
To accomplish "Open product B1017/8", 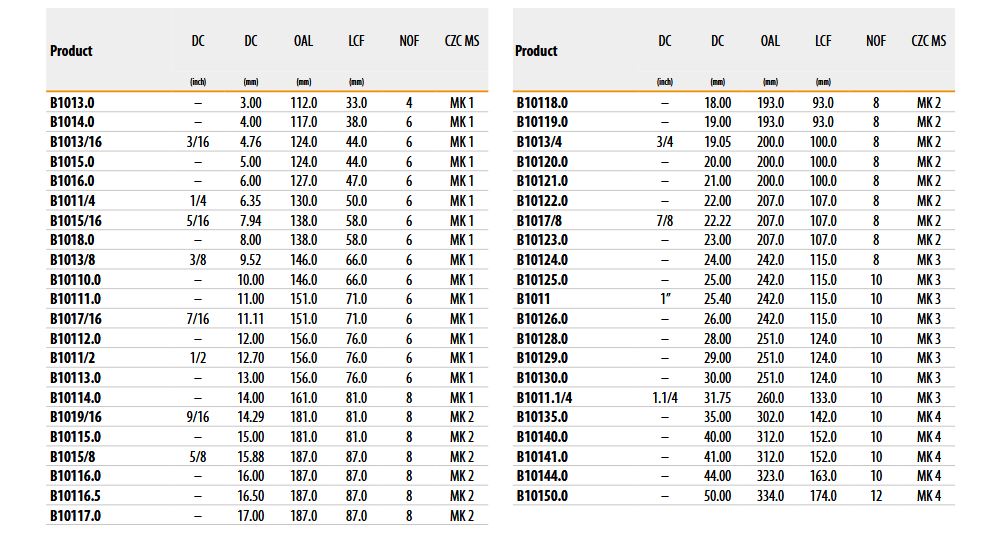I will (x=539, y=220).
